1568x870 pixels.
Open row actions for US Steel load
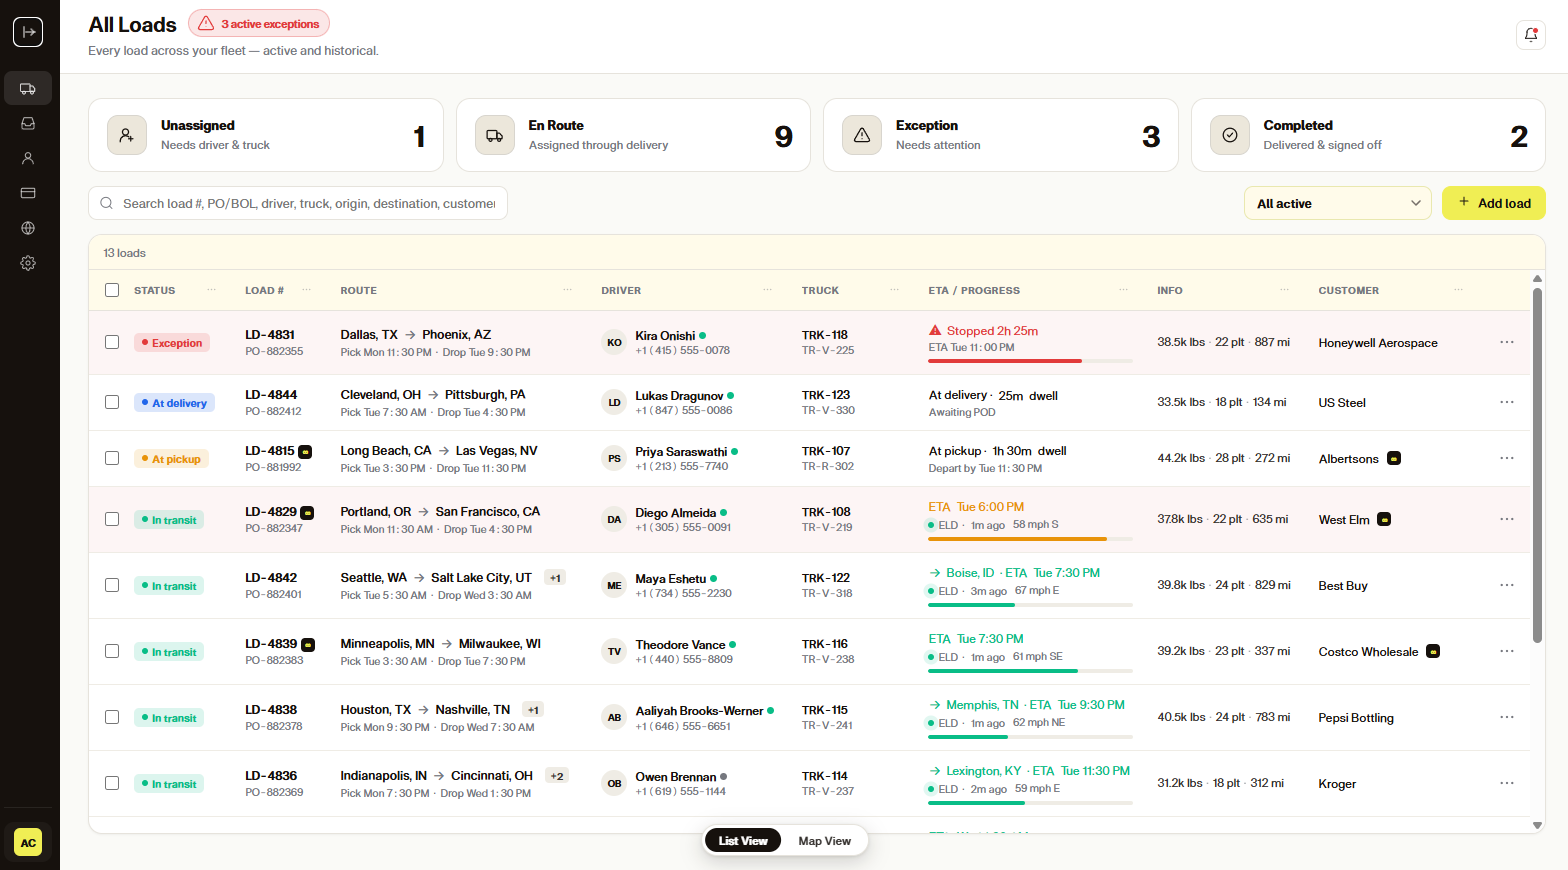(1507, 402)
